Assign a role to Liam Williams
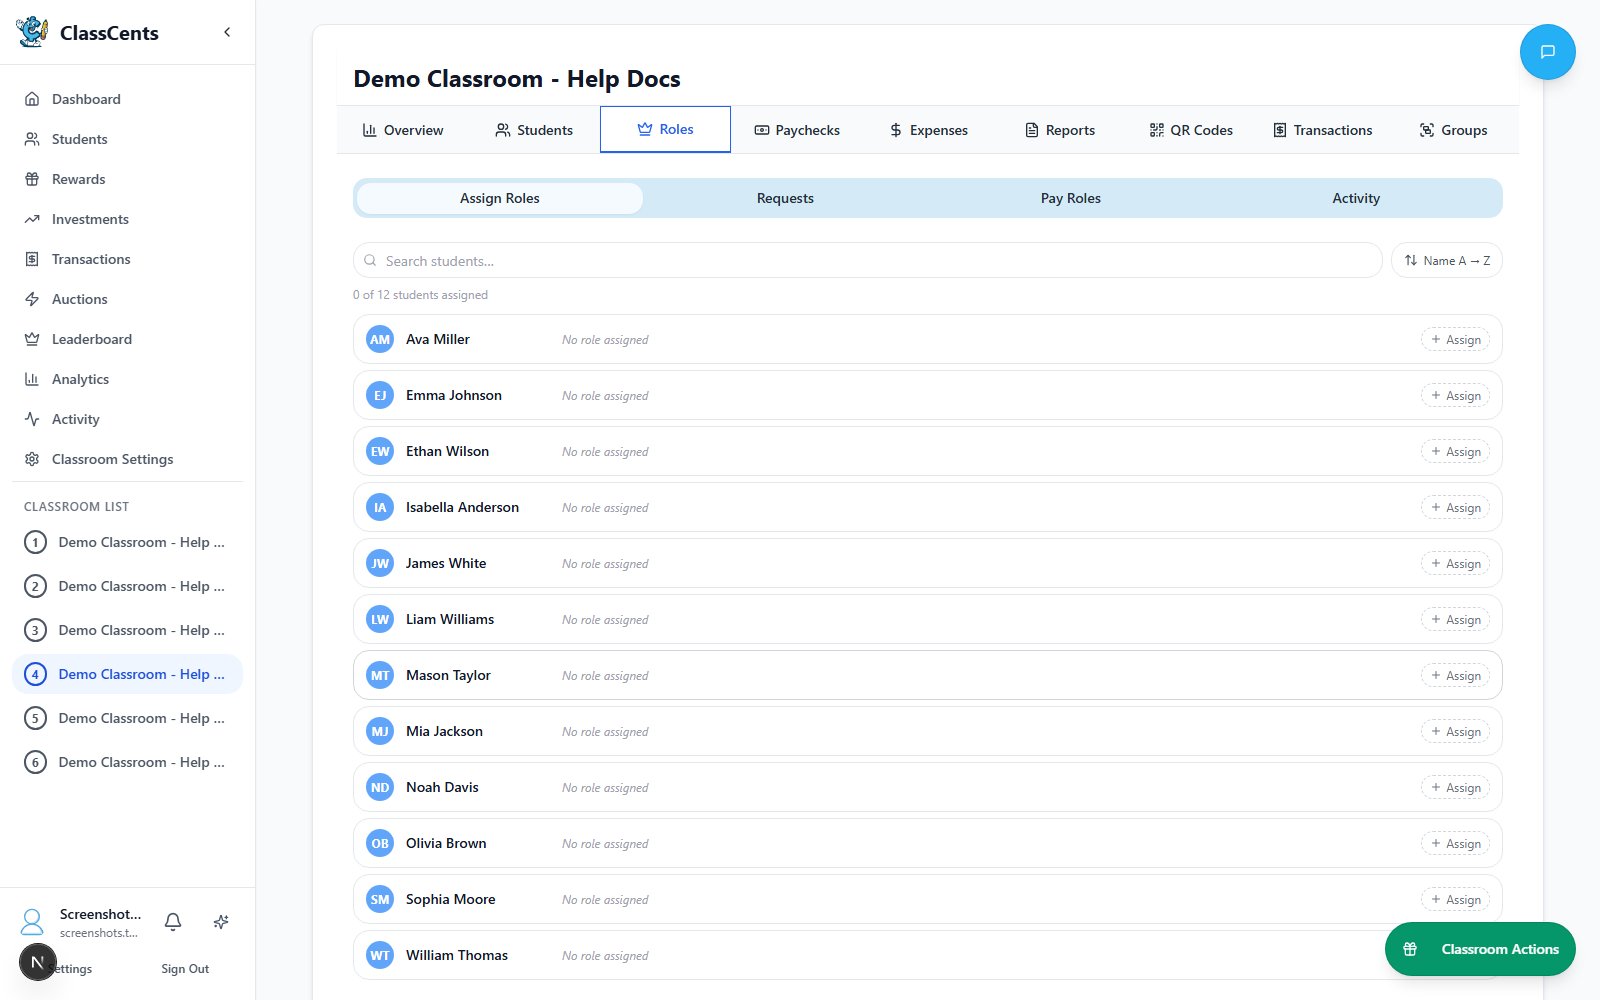 [x=1455, y=620]
